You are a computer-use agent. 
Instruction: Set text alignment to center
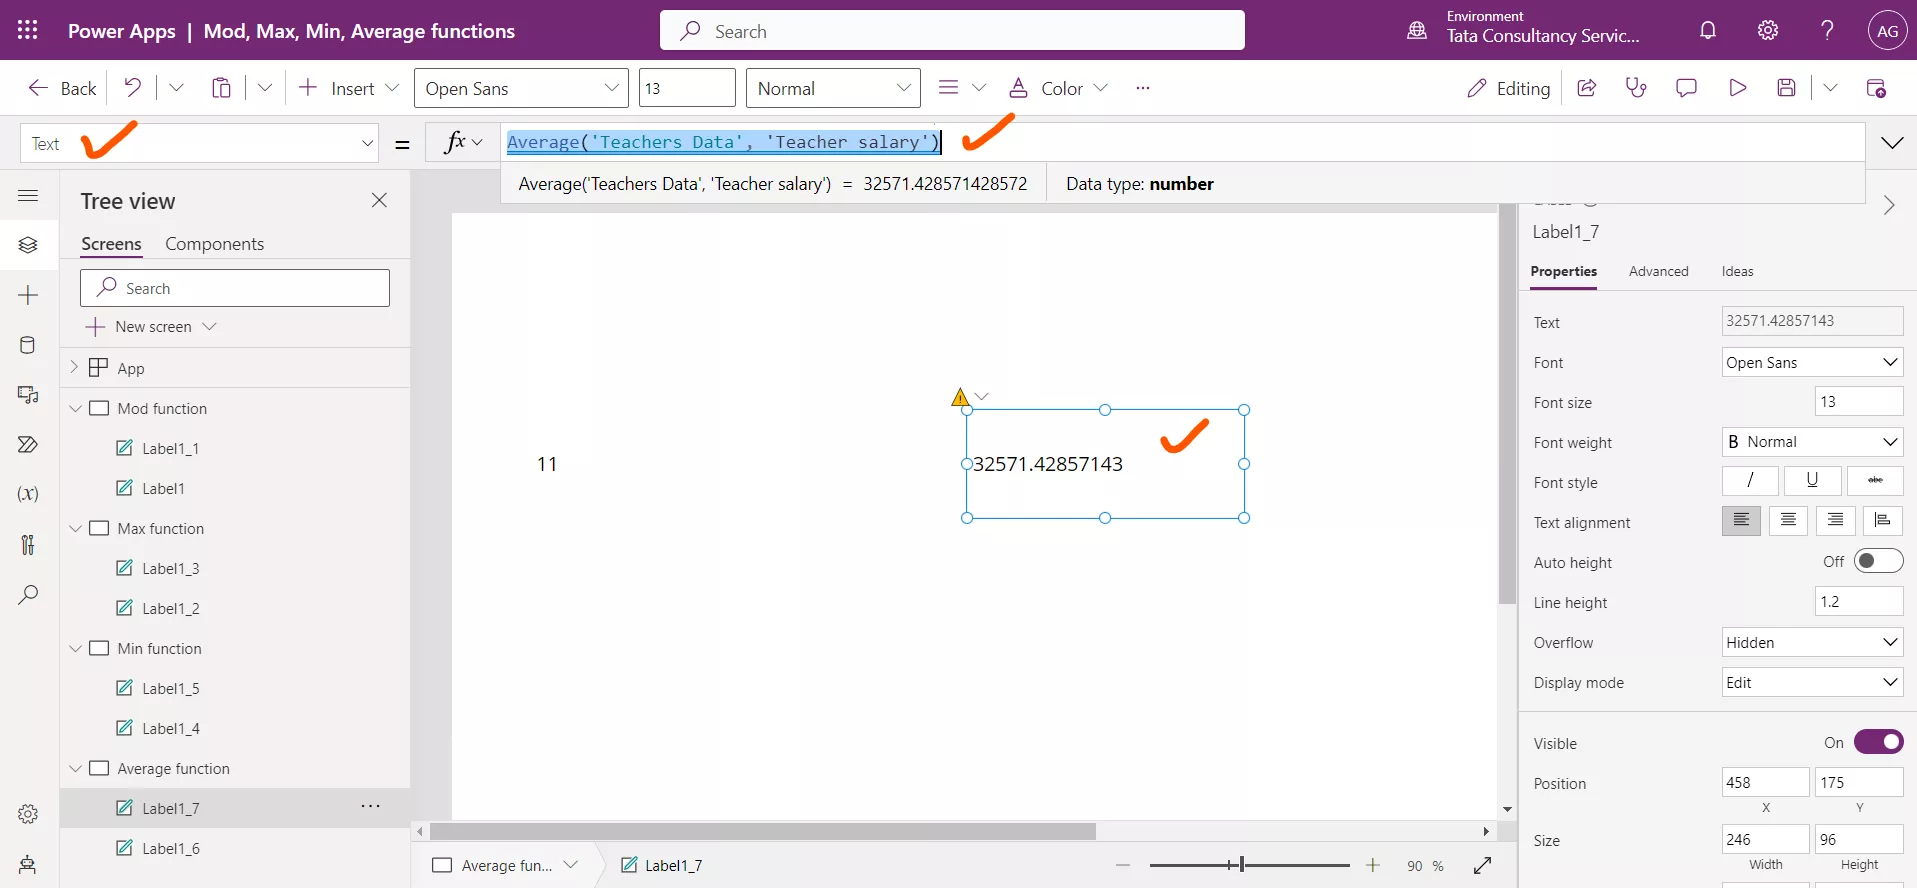(x=1788, y=521)
